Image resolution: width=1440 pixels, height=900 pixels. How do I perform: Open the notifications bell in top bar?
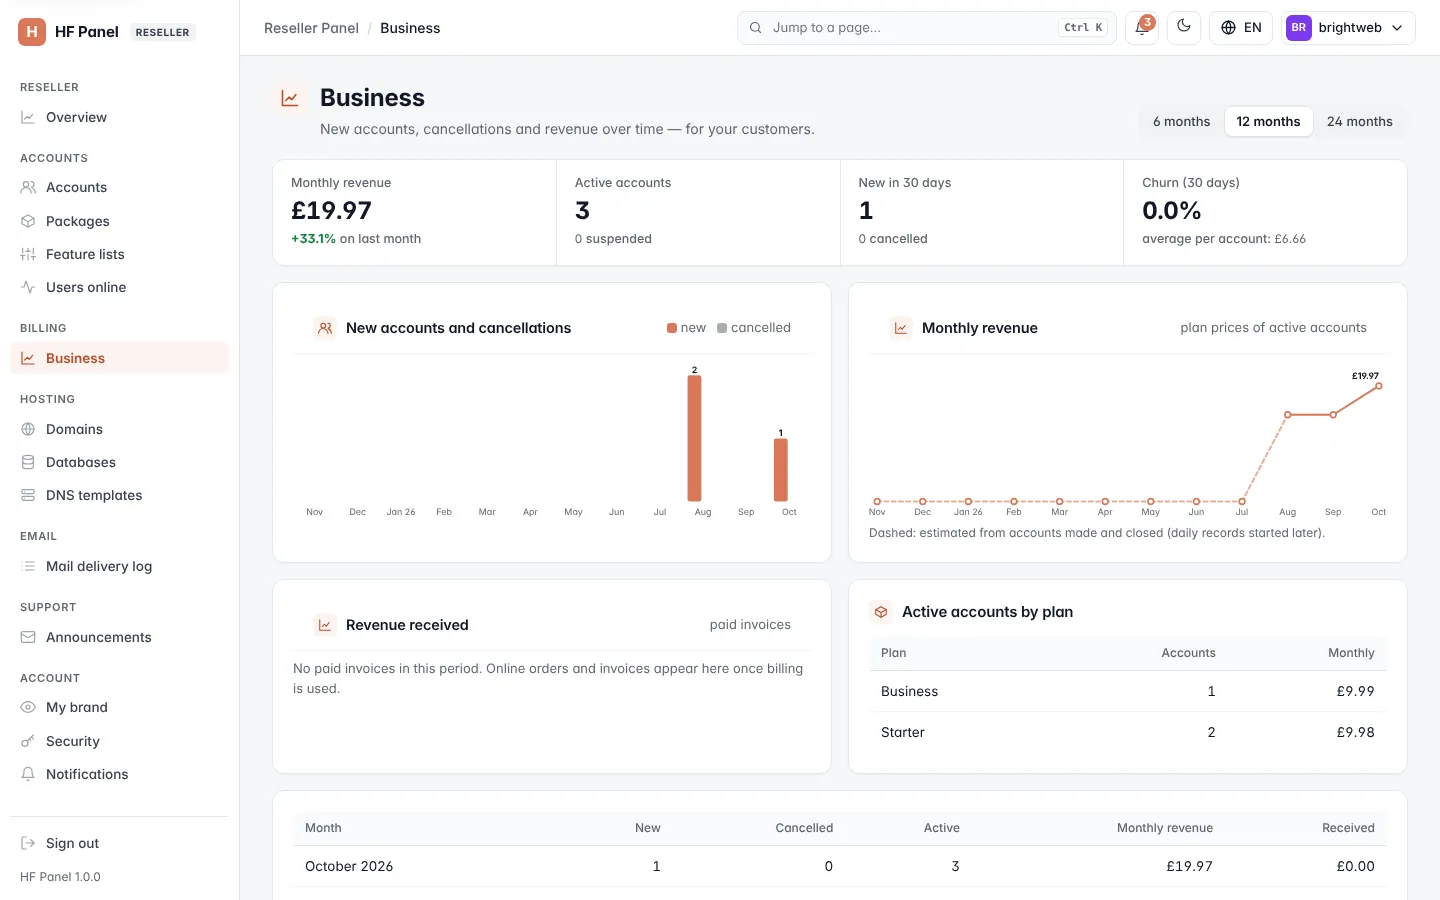1142,28
